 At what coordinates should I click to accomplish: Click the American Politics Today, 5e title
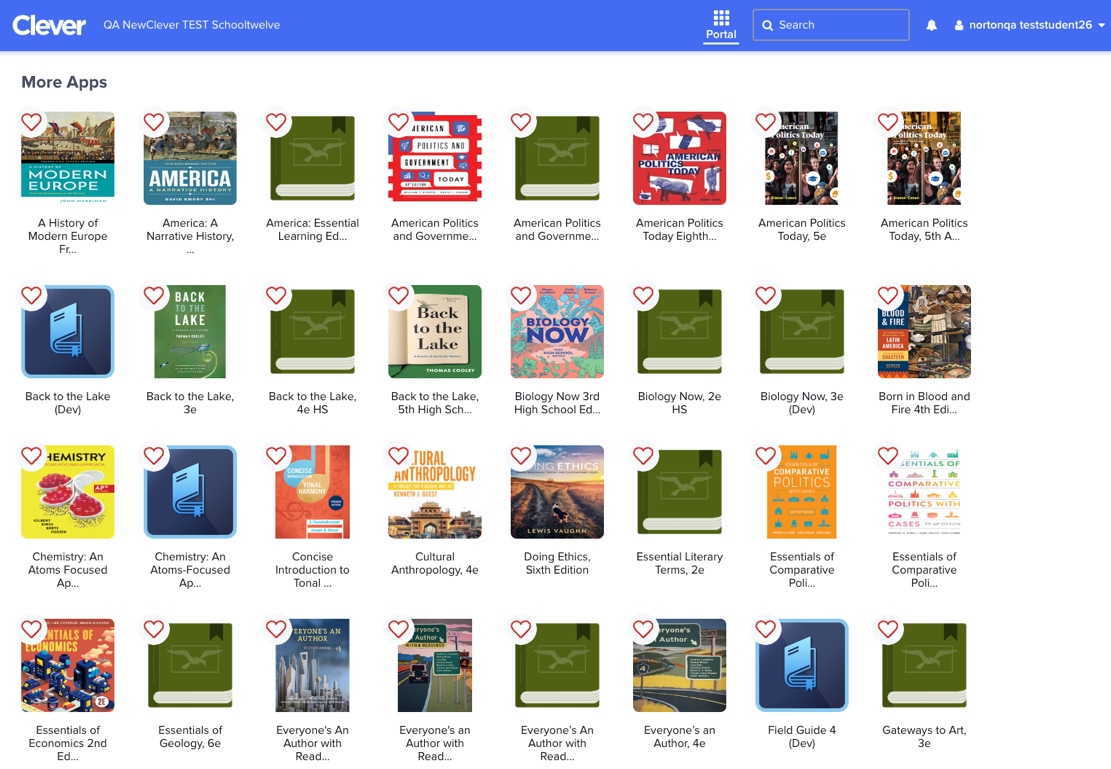(x=801, y=230)
